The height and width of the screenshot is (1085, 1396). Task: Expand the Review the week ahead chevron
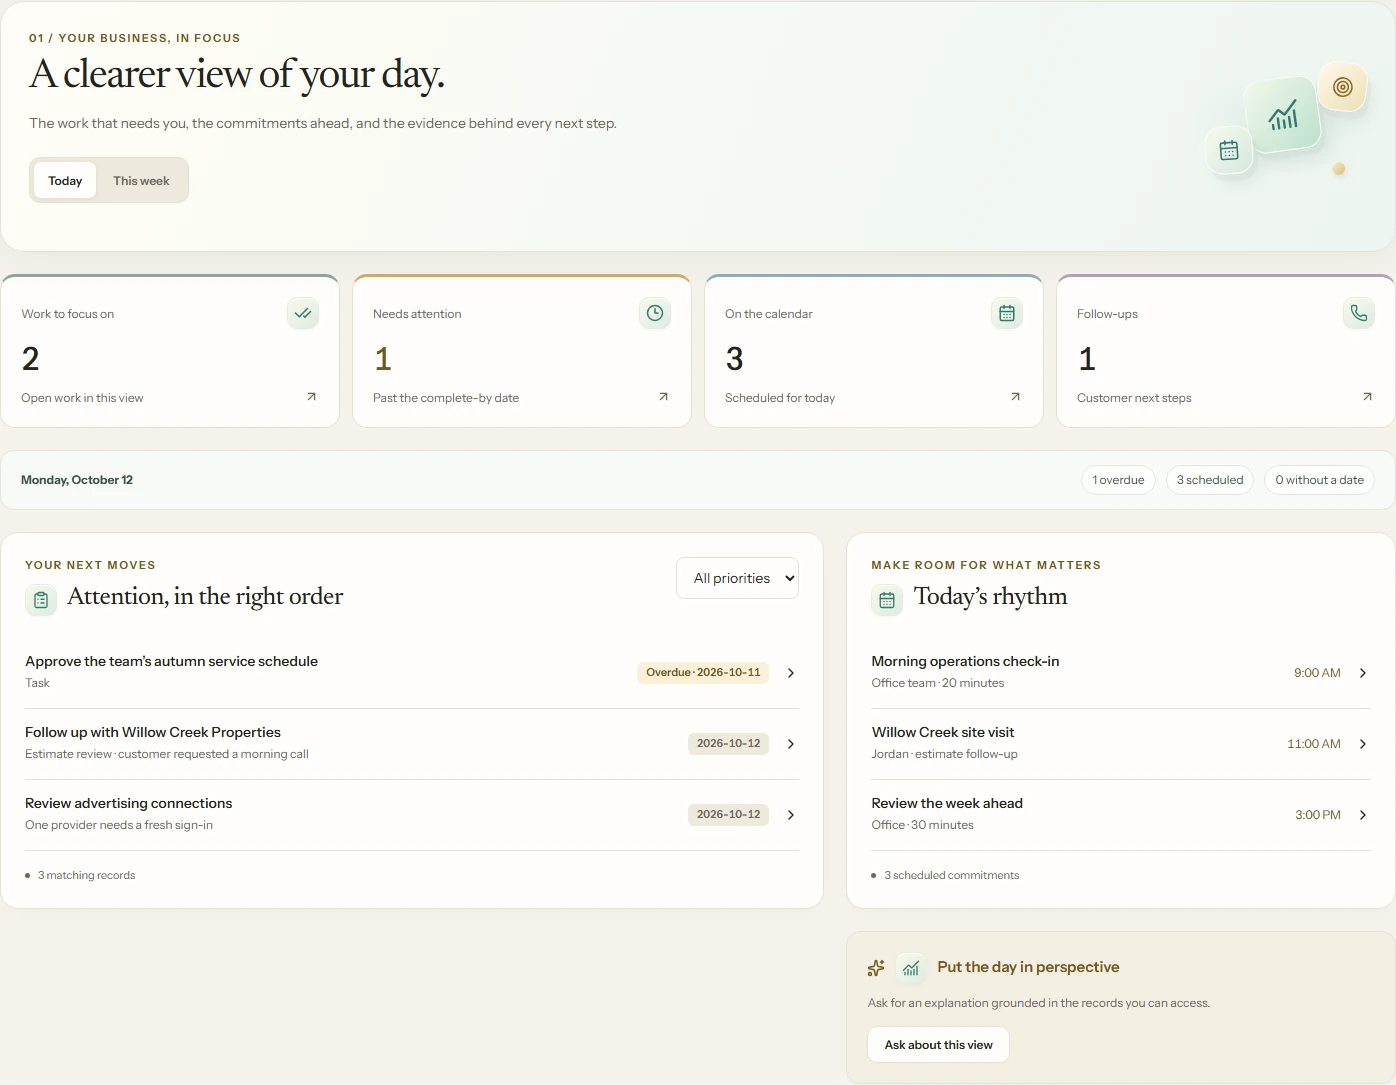[x=1363, y=815]
